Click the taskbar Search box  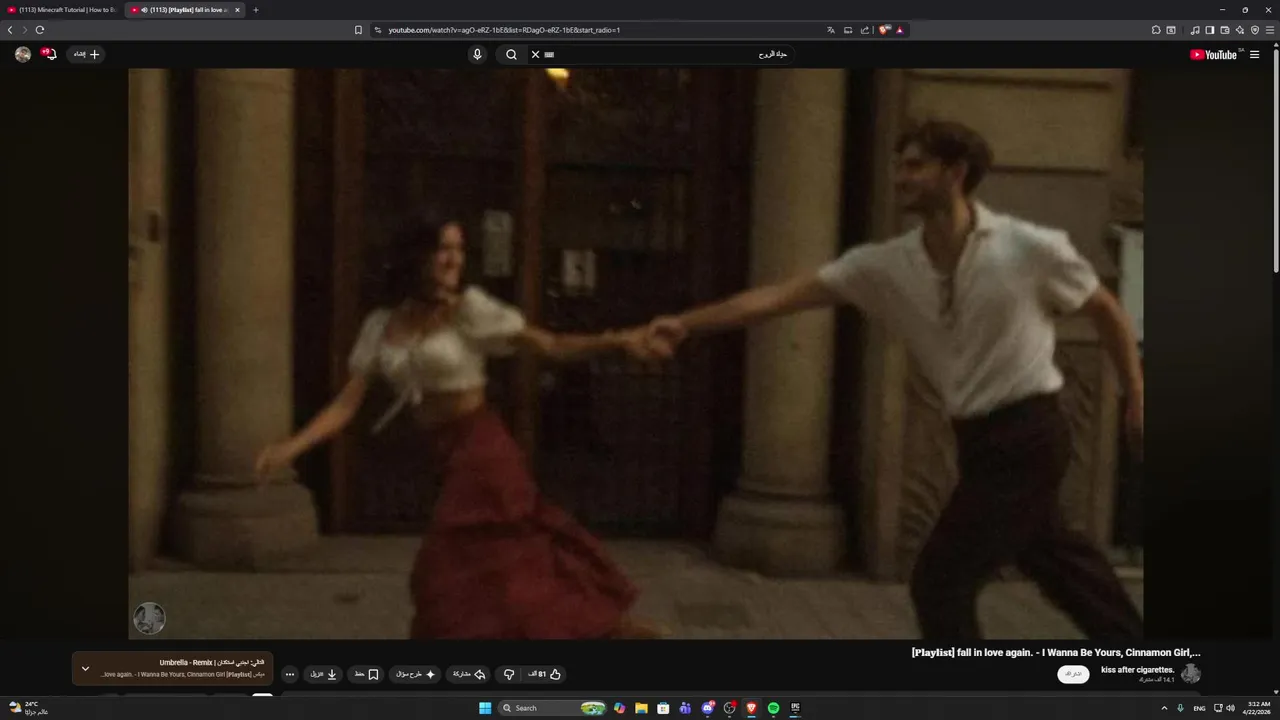pyautogui.click(x=552, y=708)
